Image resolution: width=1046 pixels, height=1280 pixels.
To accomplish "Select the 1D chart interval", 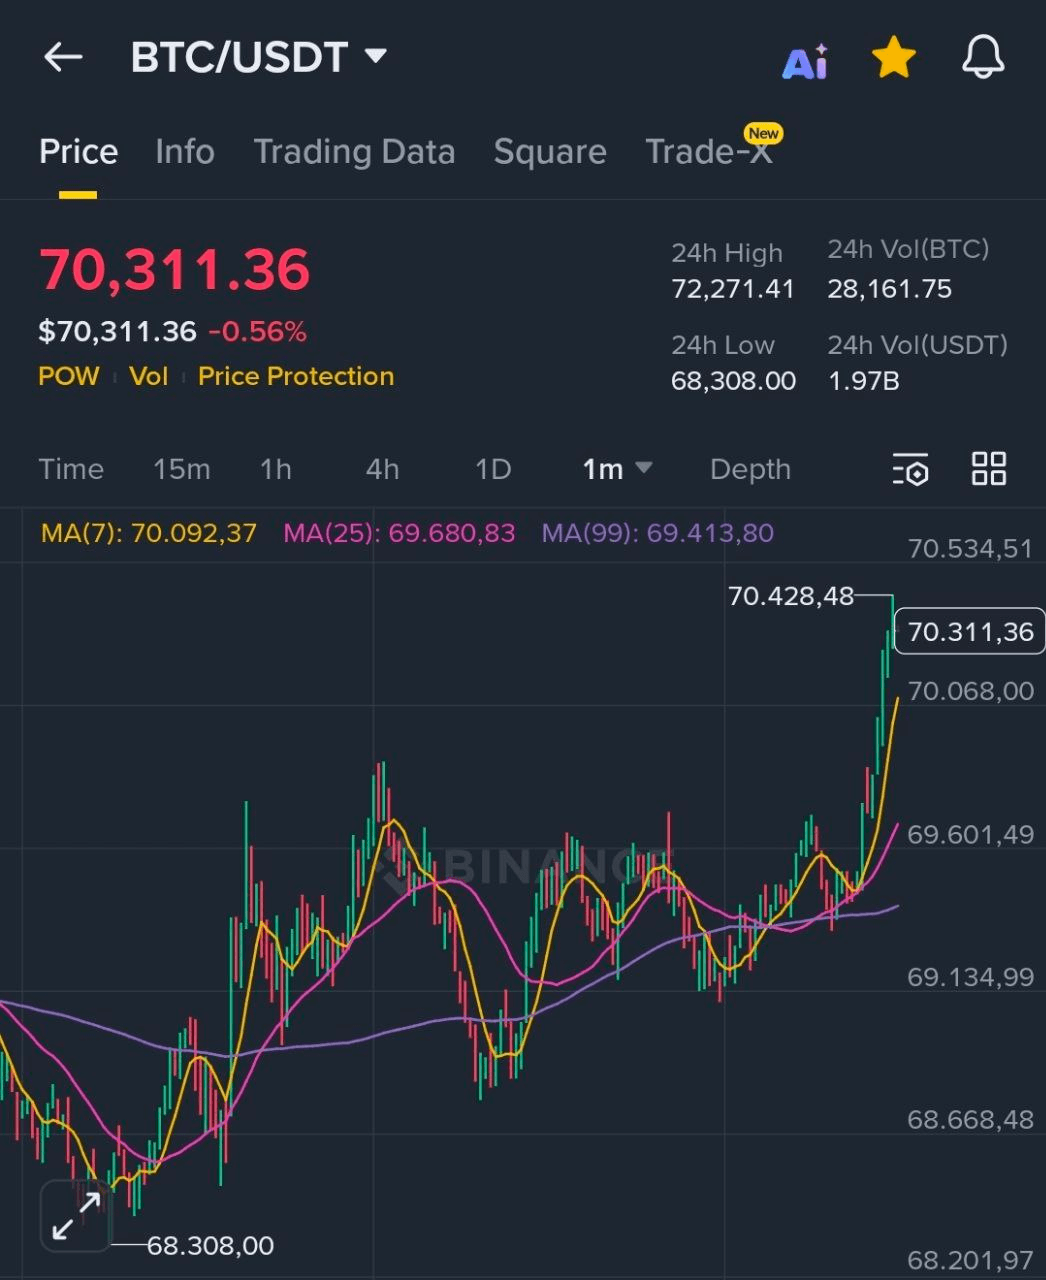I will click(493, 469).
